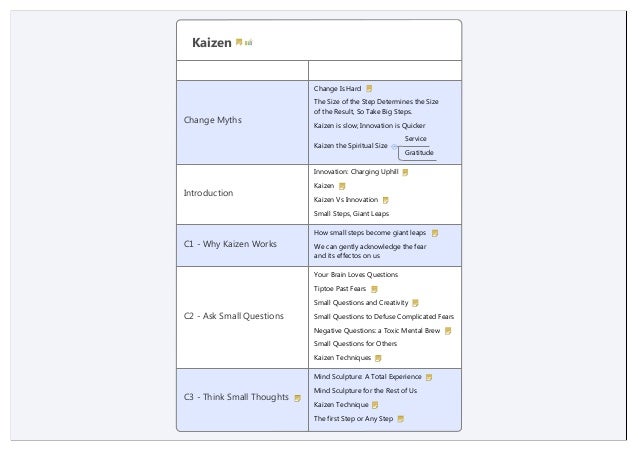Select the Introduction topic cell
This screenshot has height=452, width=638.
click(x=243, y=194)
